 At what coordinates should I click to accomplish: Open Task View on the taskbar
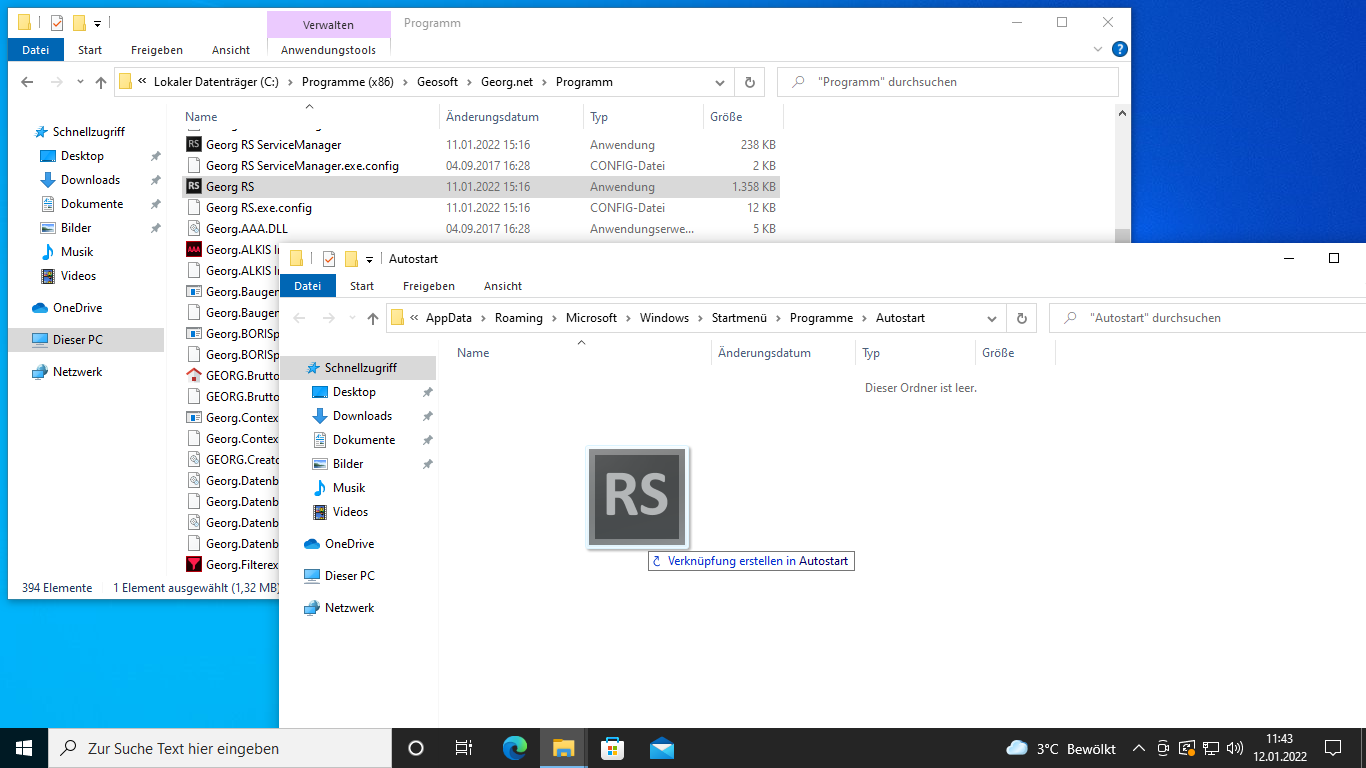(x=464, y=748)
